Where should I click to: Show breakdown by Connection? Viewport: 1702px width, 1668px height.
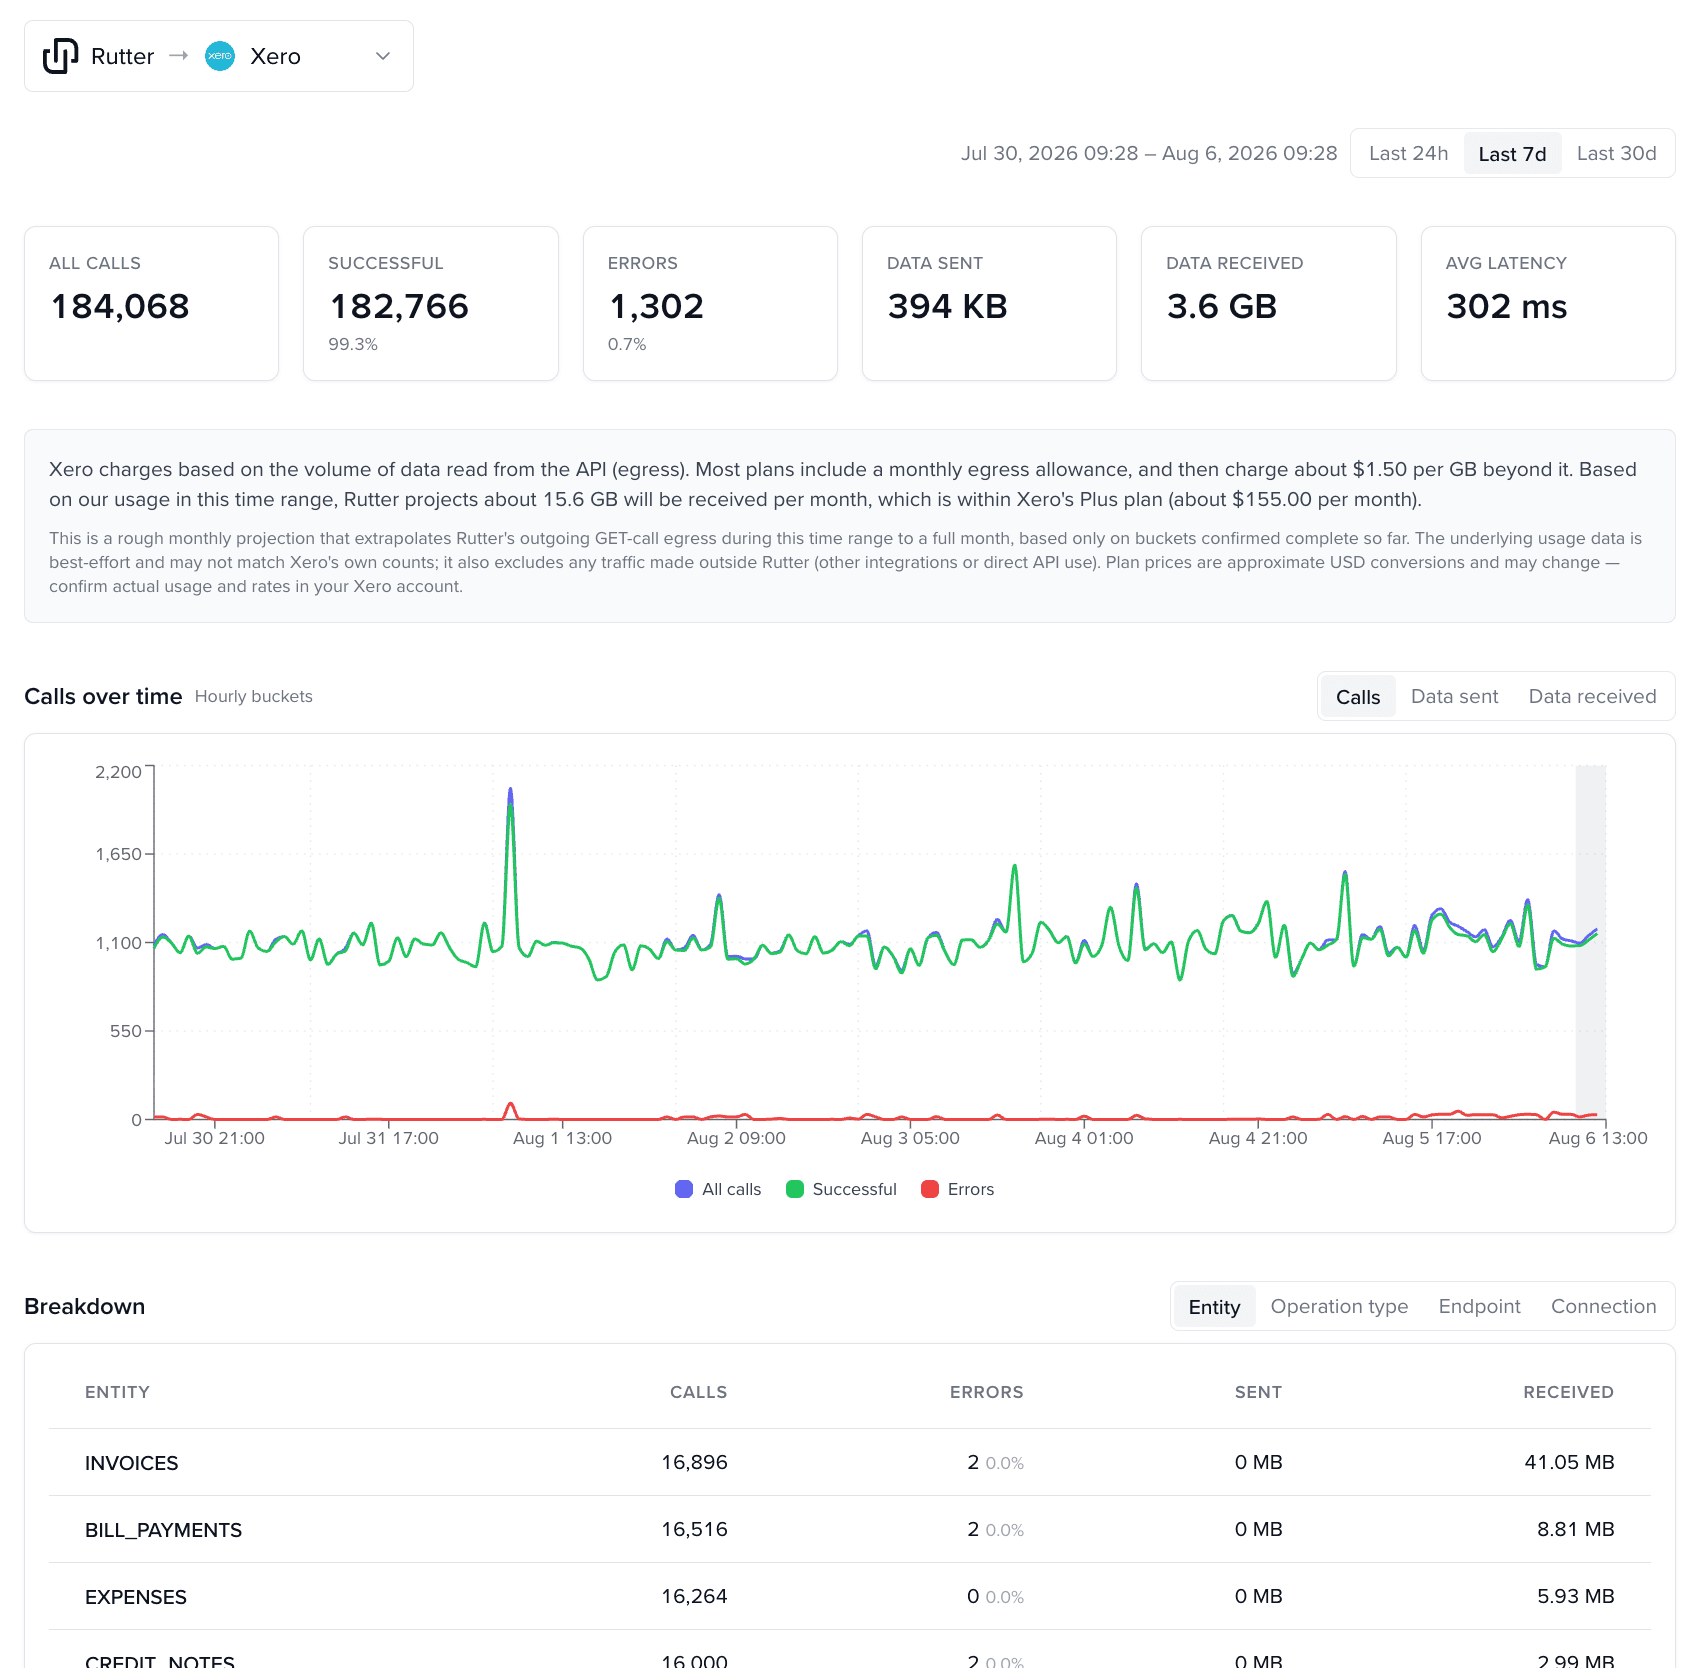[x=1603, y=1306]
